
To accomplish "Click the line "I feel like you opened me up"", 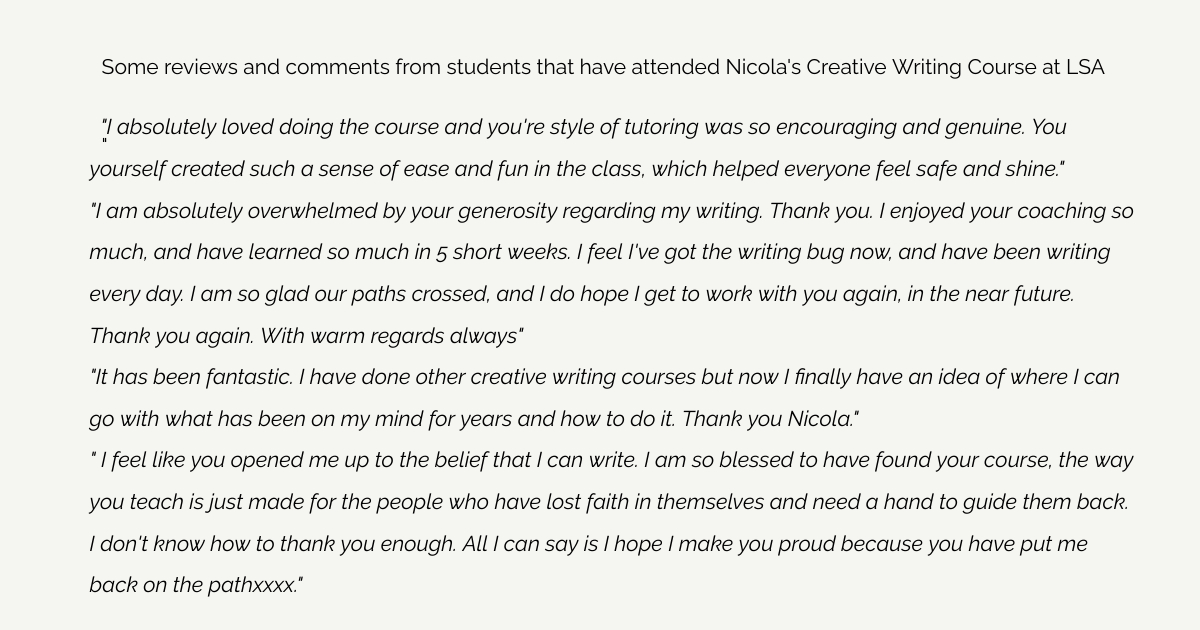I will [612, 461].
